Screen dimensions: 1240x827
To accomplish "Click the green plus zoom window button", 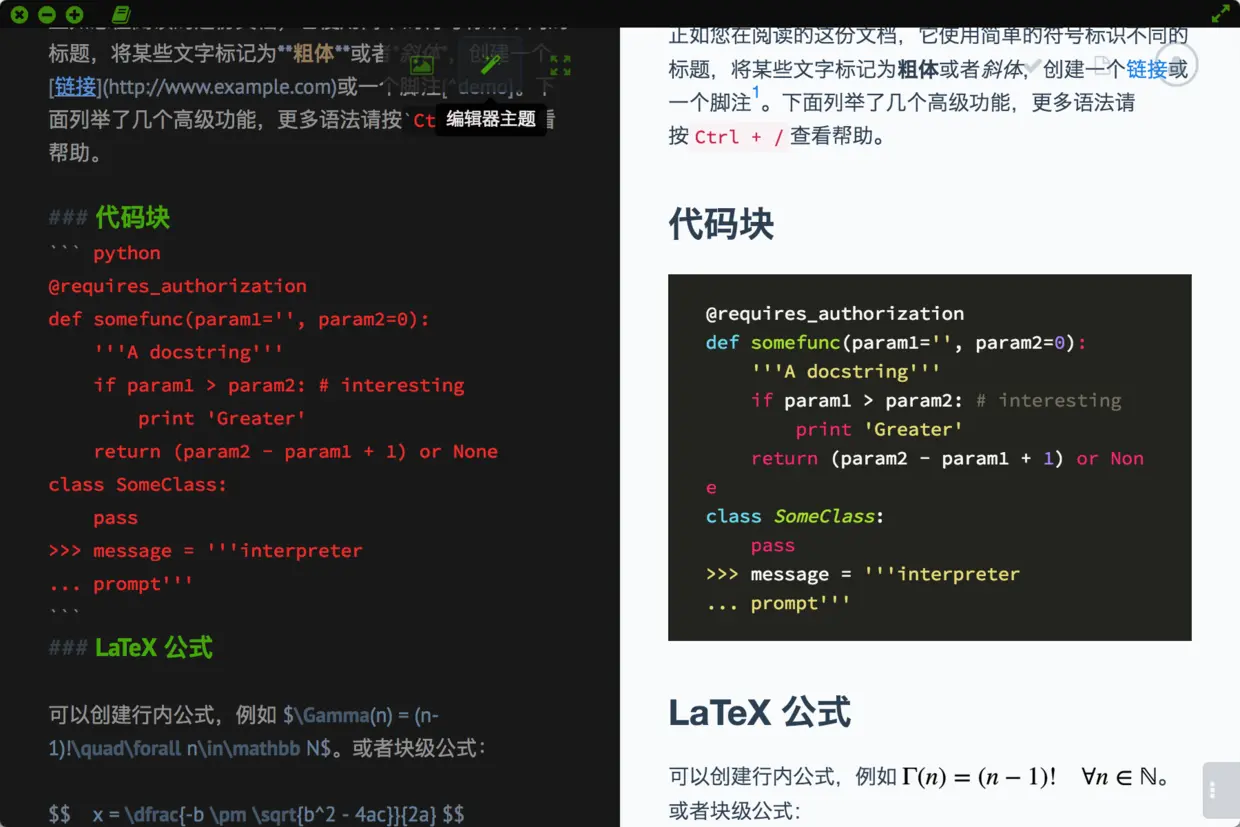I will (x=74, y=14).
